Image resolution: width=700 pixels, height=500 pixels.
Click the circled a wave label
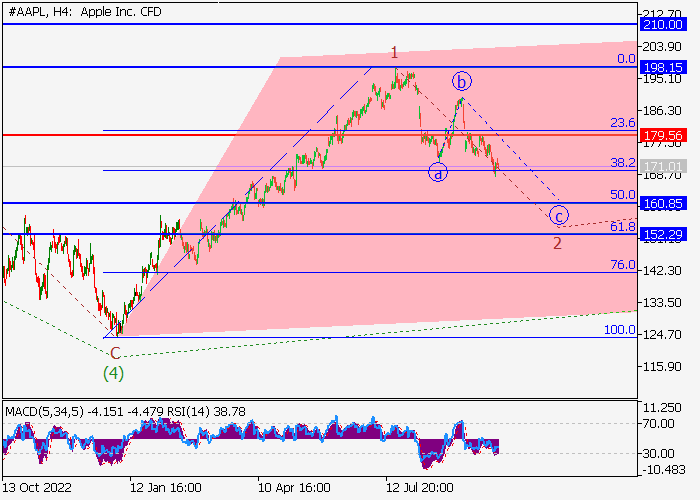(x=438, y=173)
